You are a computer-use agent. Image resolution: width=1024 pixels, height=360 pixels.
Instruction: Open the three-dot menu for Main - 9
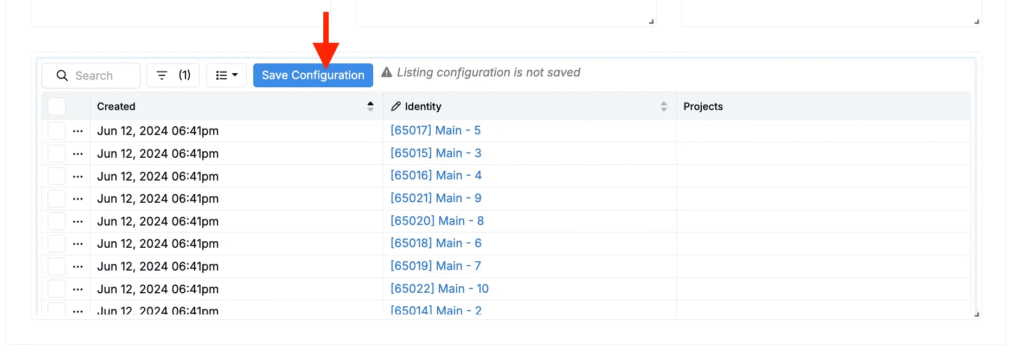pos(78,199)
